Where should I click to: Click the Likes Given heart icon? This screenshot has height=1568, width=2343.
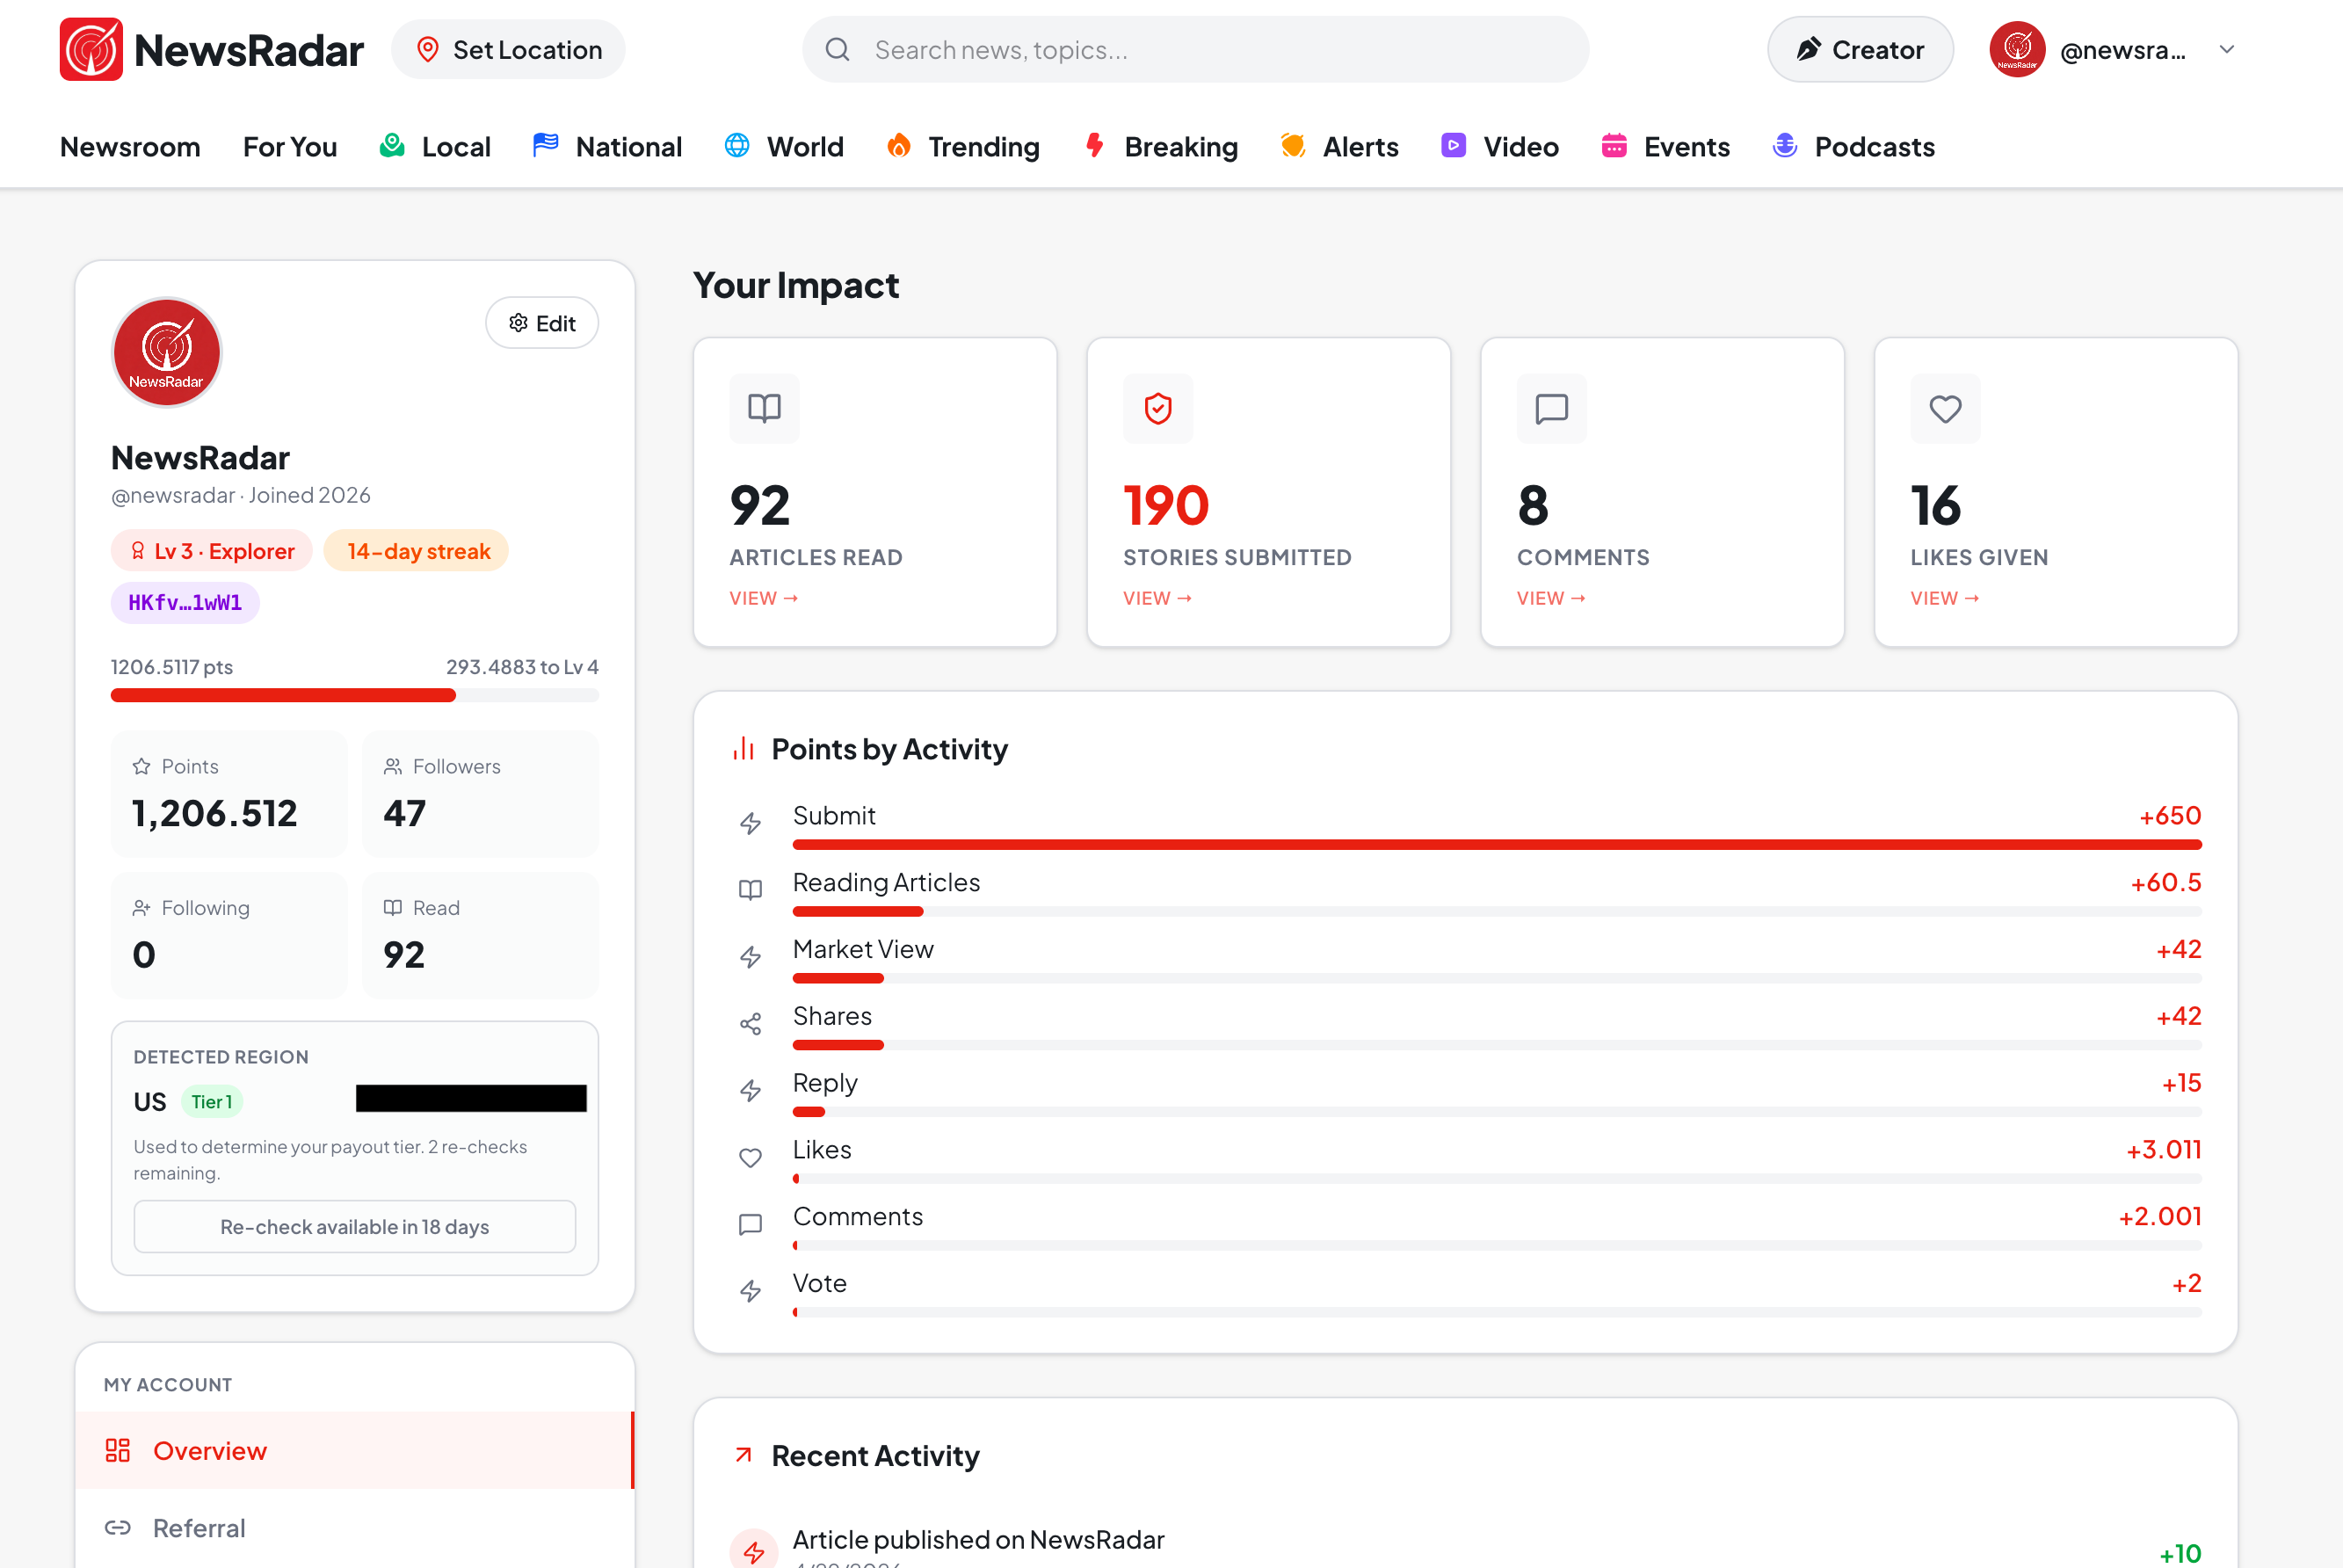click(1944, 408)
